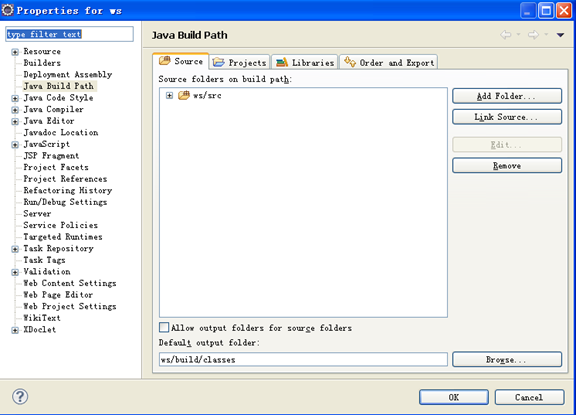This screenshot has width=576, height=415.
Task: Expand the Validation node
Action: click(15, 272)
